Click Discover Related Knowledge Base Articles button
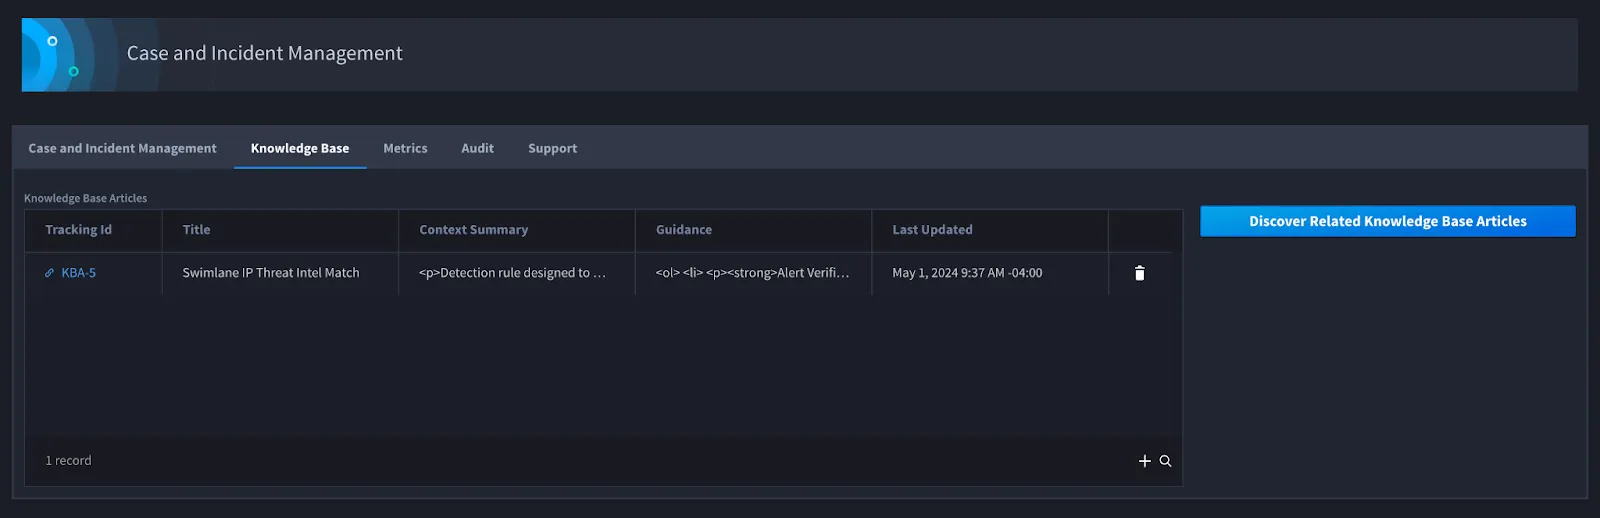The width and height of the screenshot is (1600, 518). point(1387,221)
